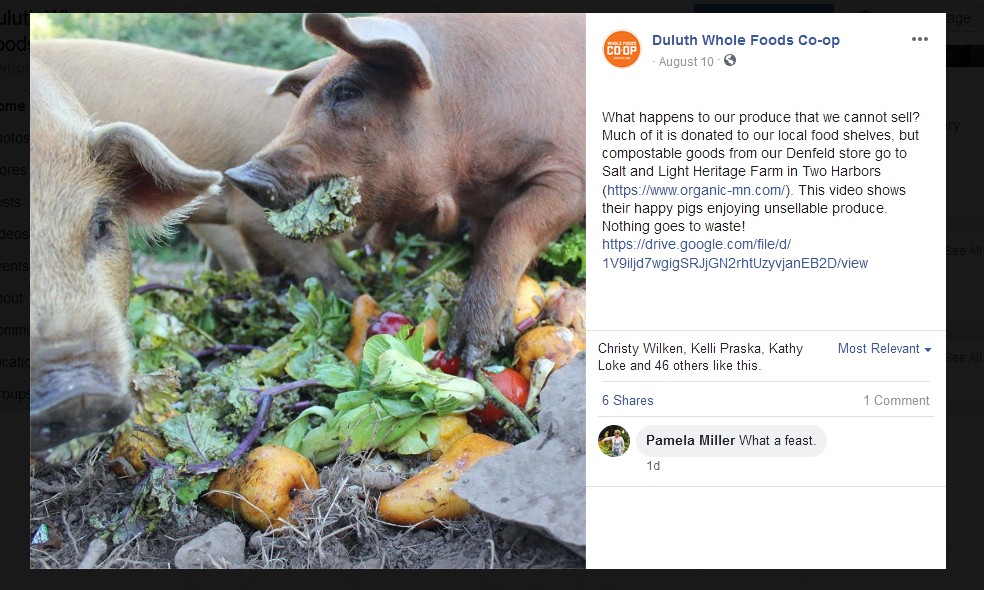The height and width of the screenshot is (590, 984).
Task: Click the Whole Foods Co-op orange logo
Action: (621, 49)
